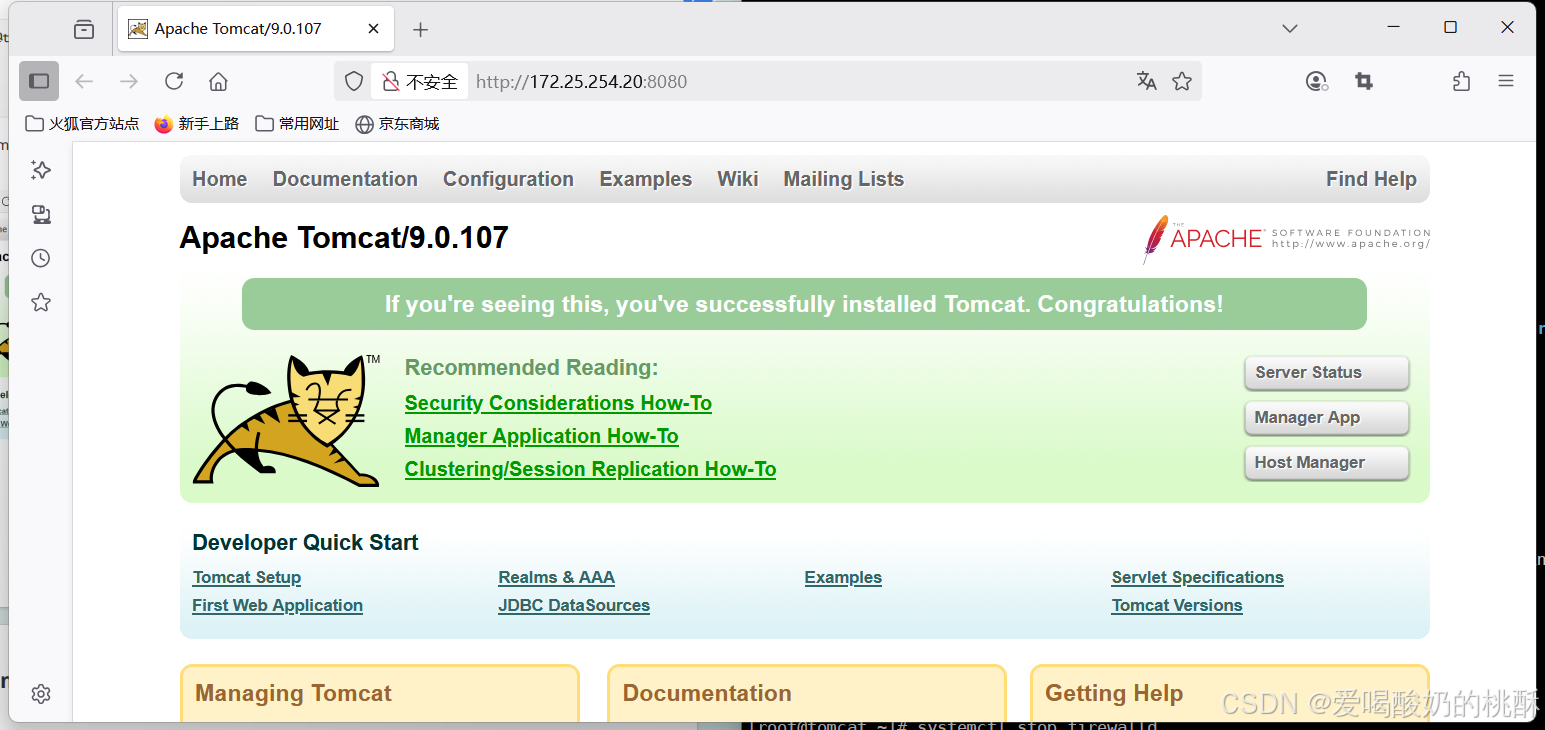Open the Tomcat Setup link

[246, 577]
